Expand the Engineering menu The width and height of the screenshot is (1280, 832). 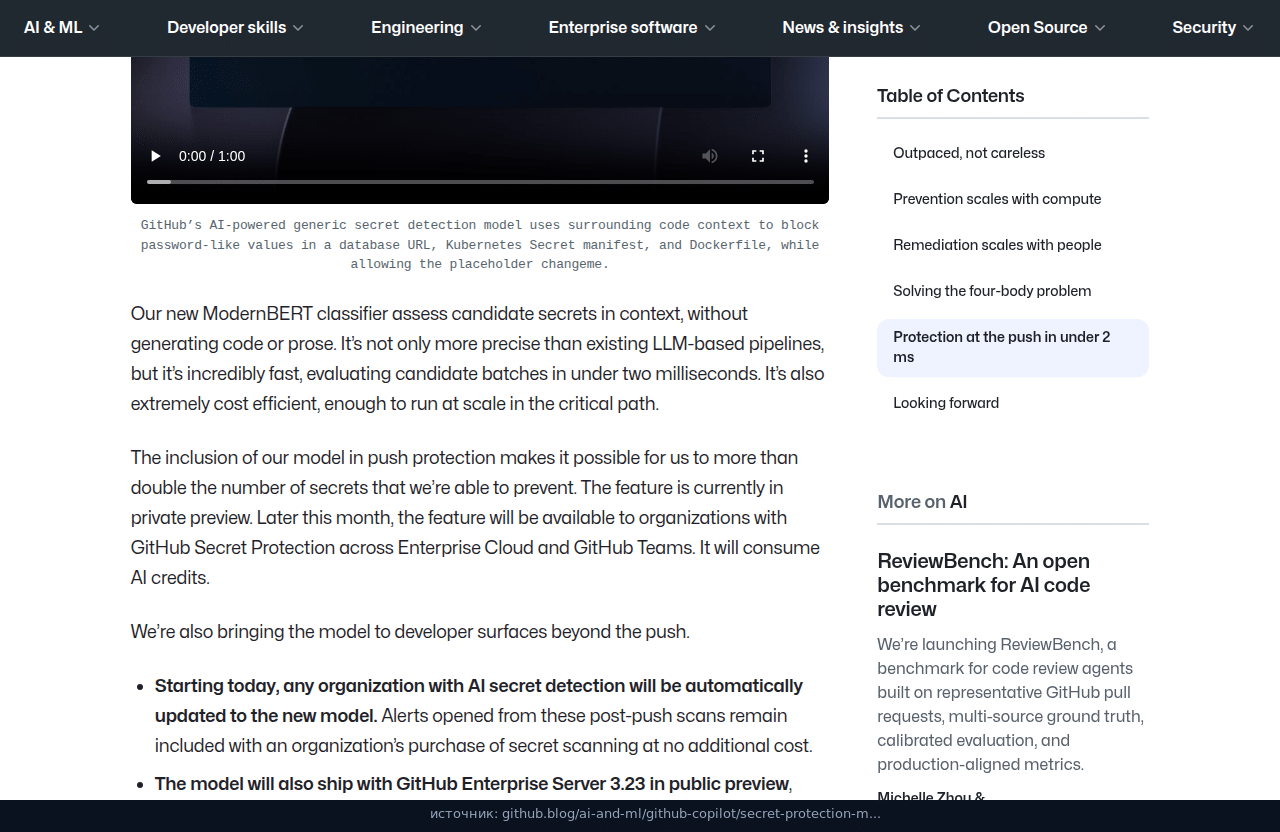427,28
